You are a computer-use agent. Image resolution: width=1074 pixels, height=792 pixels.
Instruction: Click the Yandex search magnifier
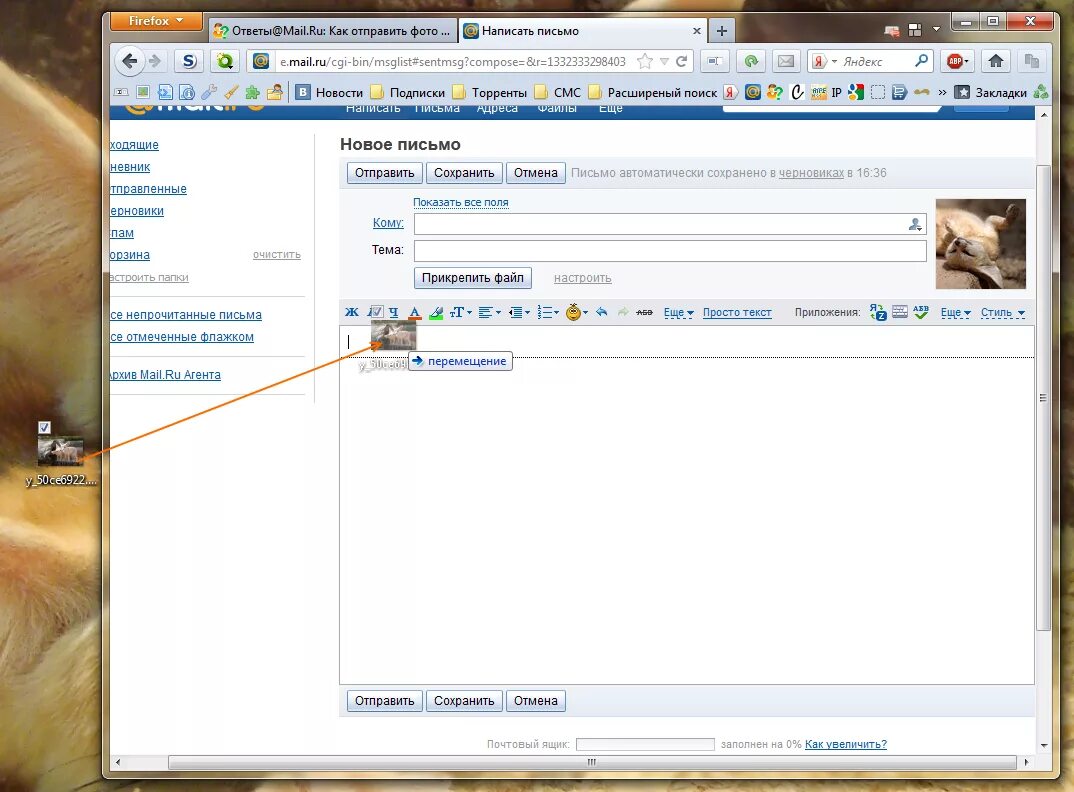pyautogui.click(x=922, y=61)
